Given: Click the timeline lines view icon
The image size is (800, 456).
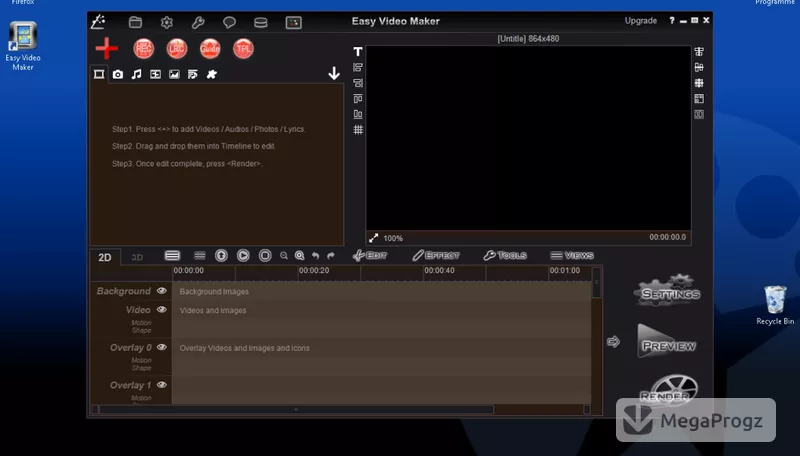Looking at the screenshot, I should tap(172, 256).
